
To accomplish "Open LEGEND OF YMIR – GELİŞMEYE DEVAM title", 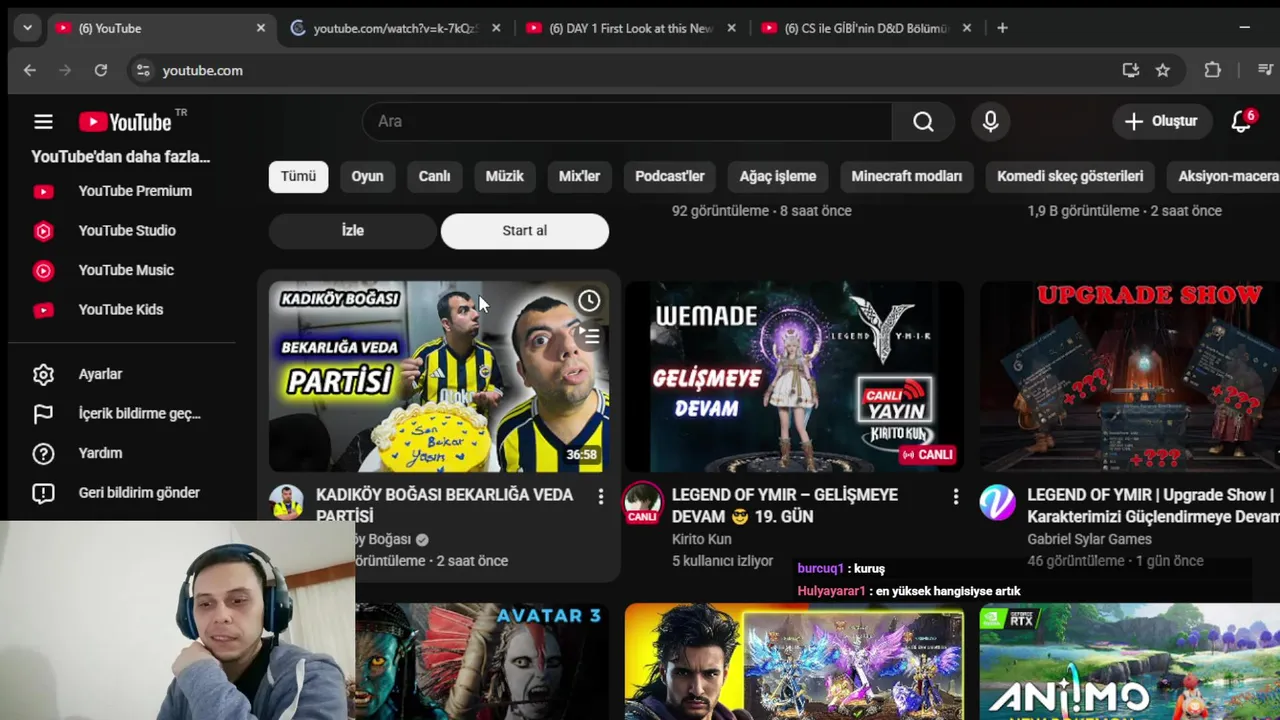I will click(x=785, y=505).
